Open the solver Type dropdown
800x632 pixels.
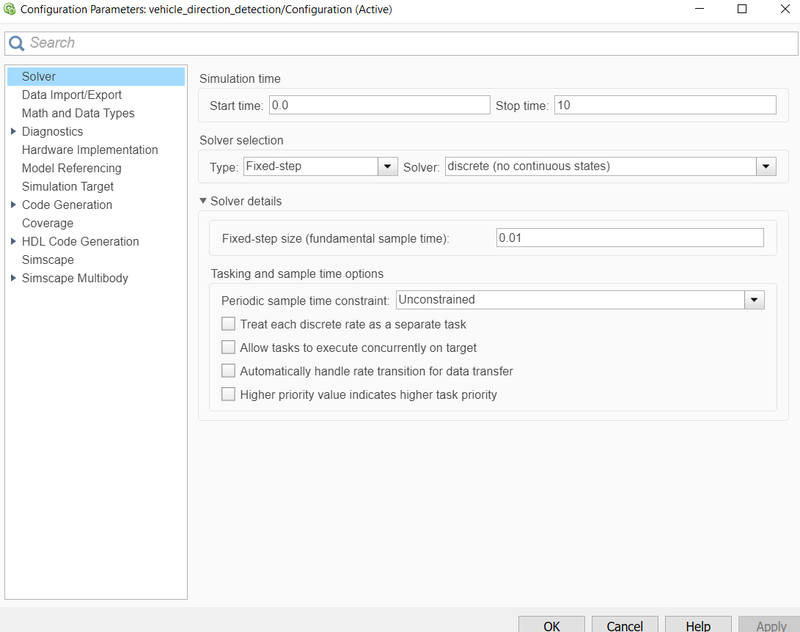pos(320,166)
